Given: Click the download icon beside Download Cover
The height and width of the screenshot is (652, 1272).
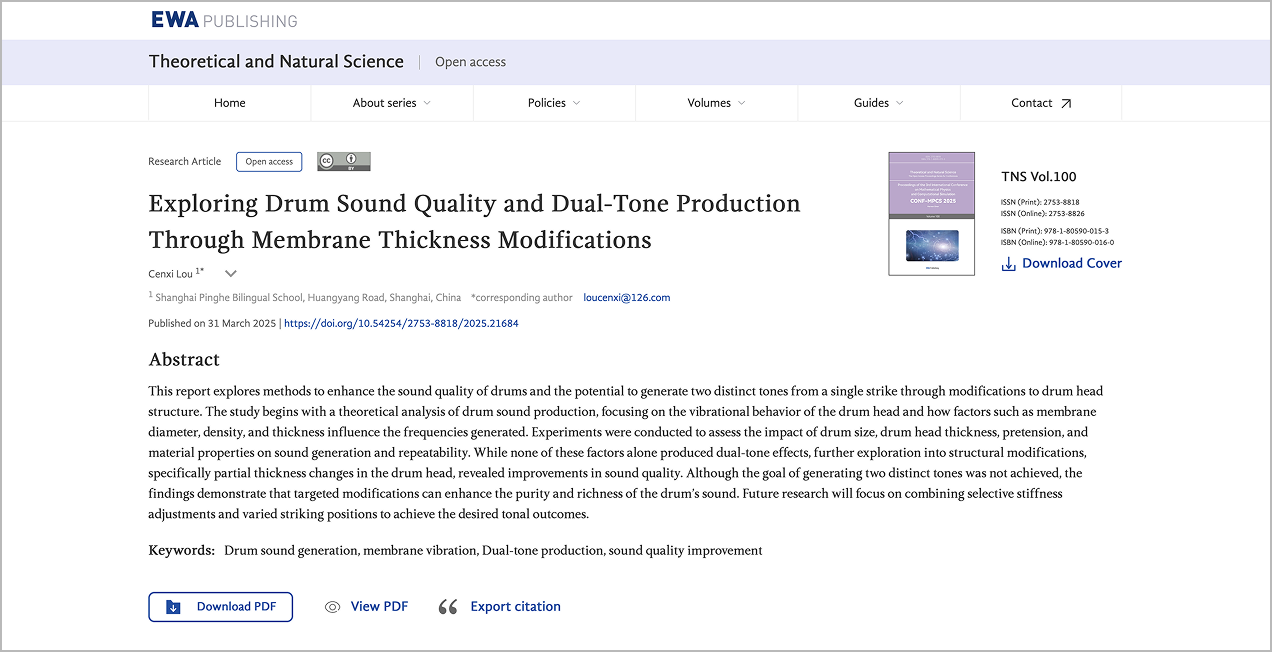Looking at the screenshot, I should point(1009,264).
